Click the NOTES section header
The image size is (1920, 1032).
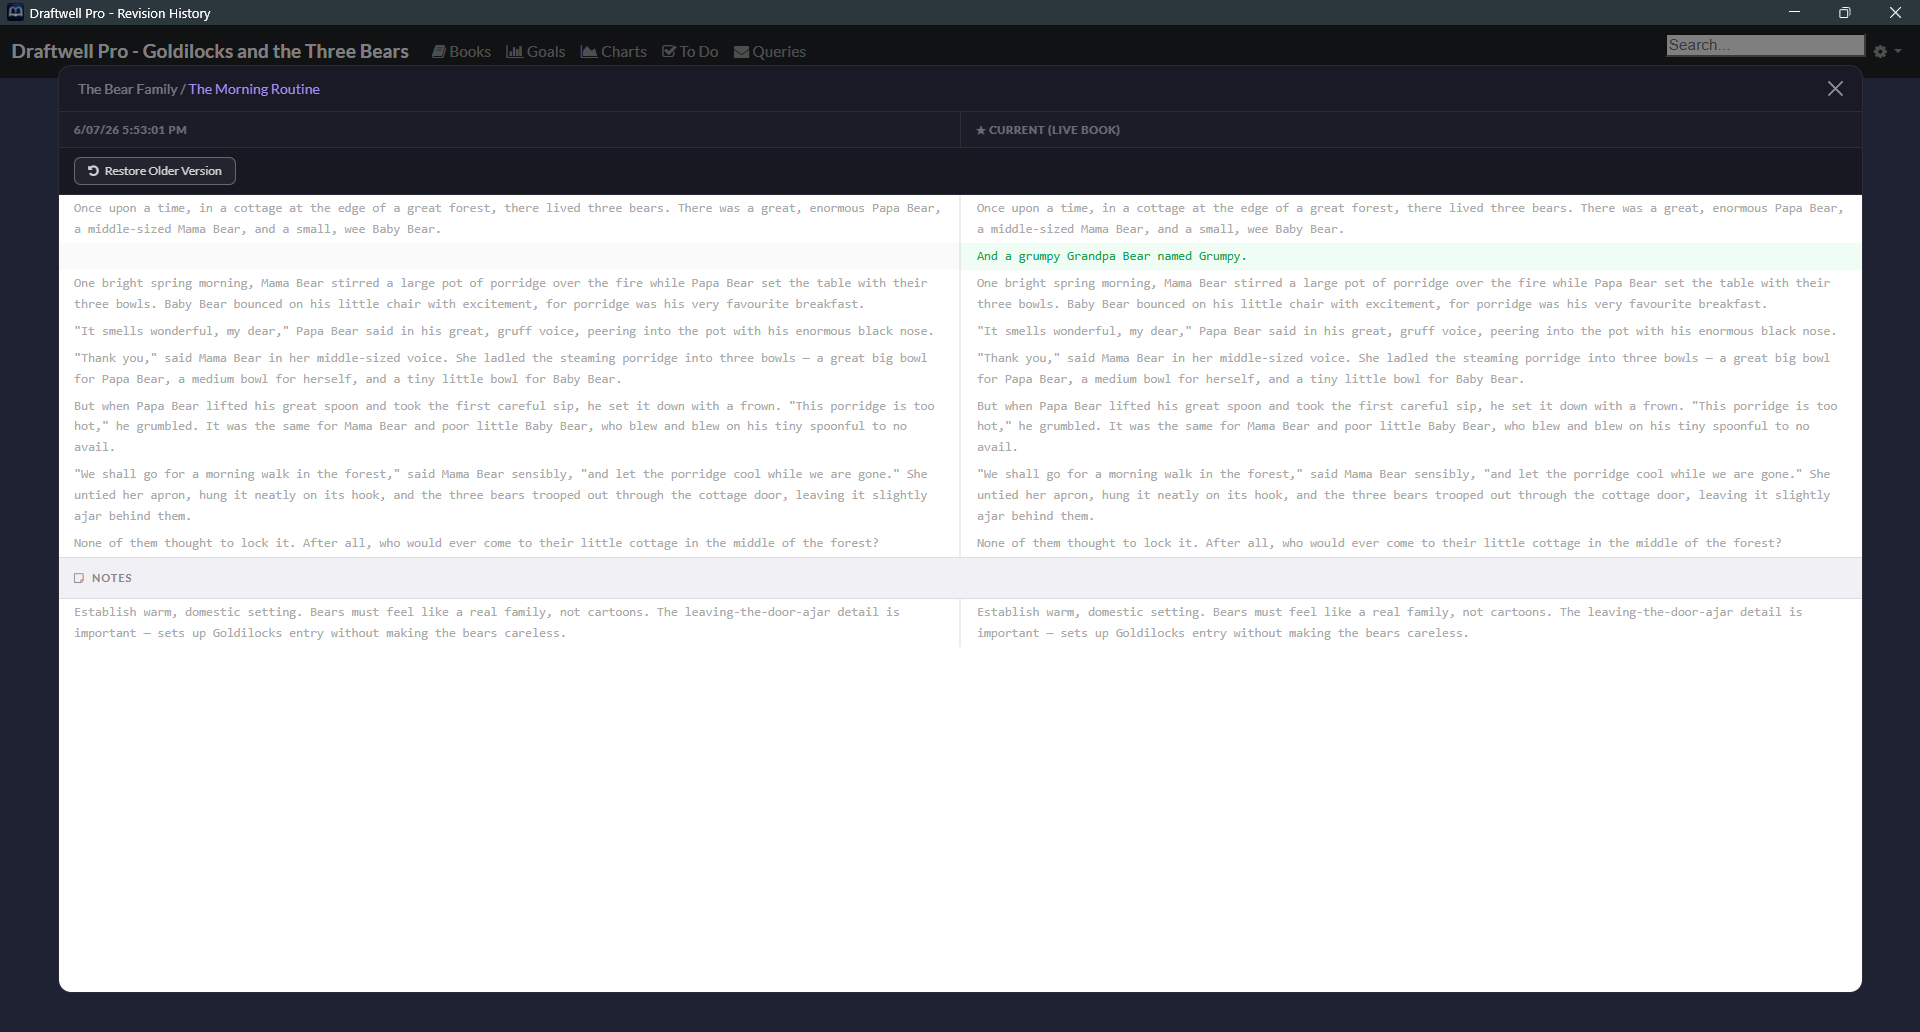960,578
